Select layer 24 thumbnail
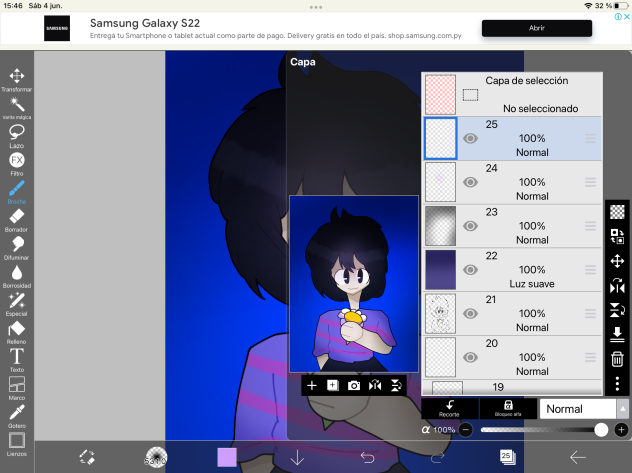 [440, 182]
